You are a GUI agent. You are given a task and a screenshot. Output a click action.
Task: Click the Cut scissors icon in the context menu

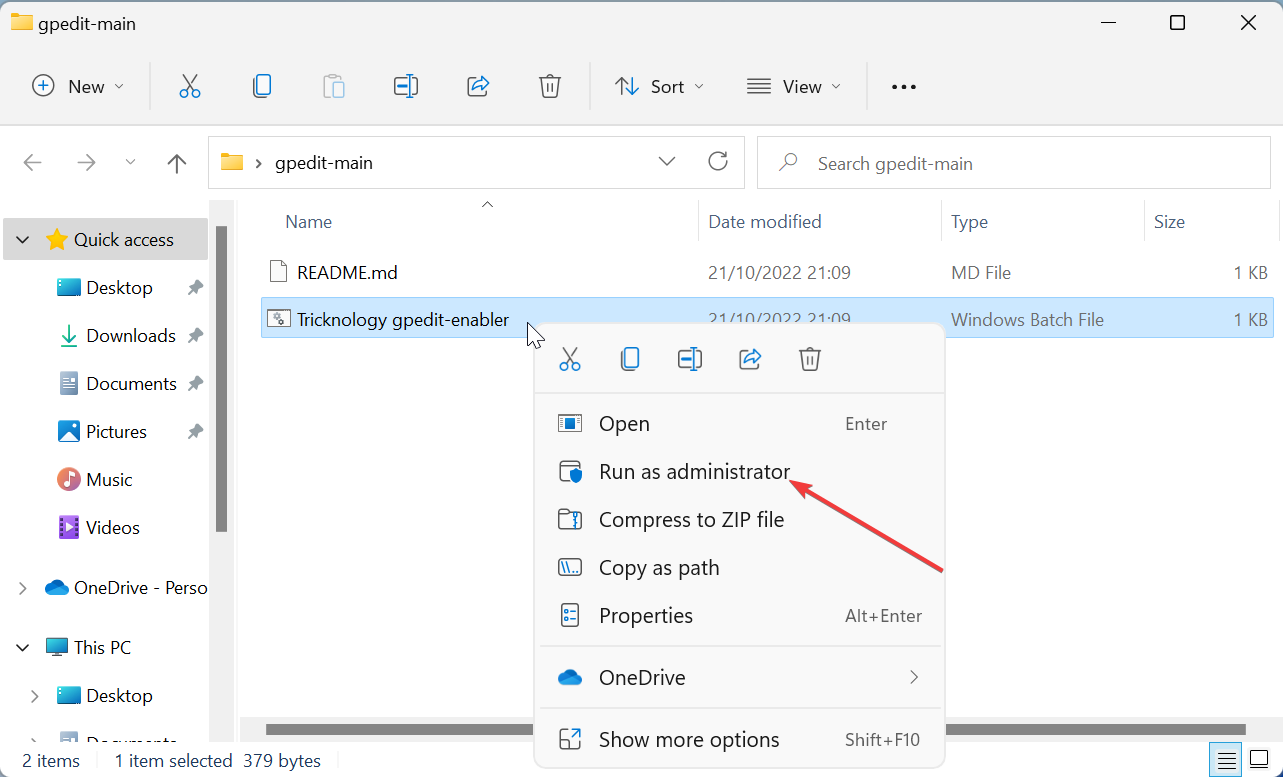(x=570, y=359)
